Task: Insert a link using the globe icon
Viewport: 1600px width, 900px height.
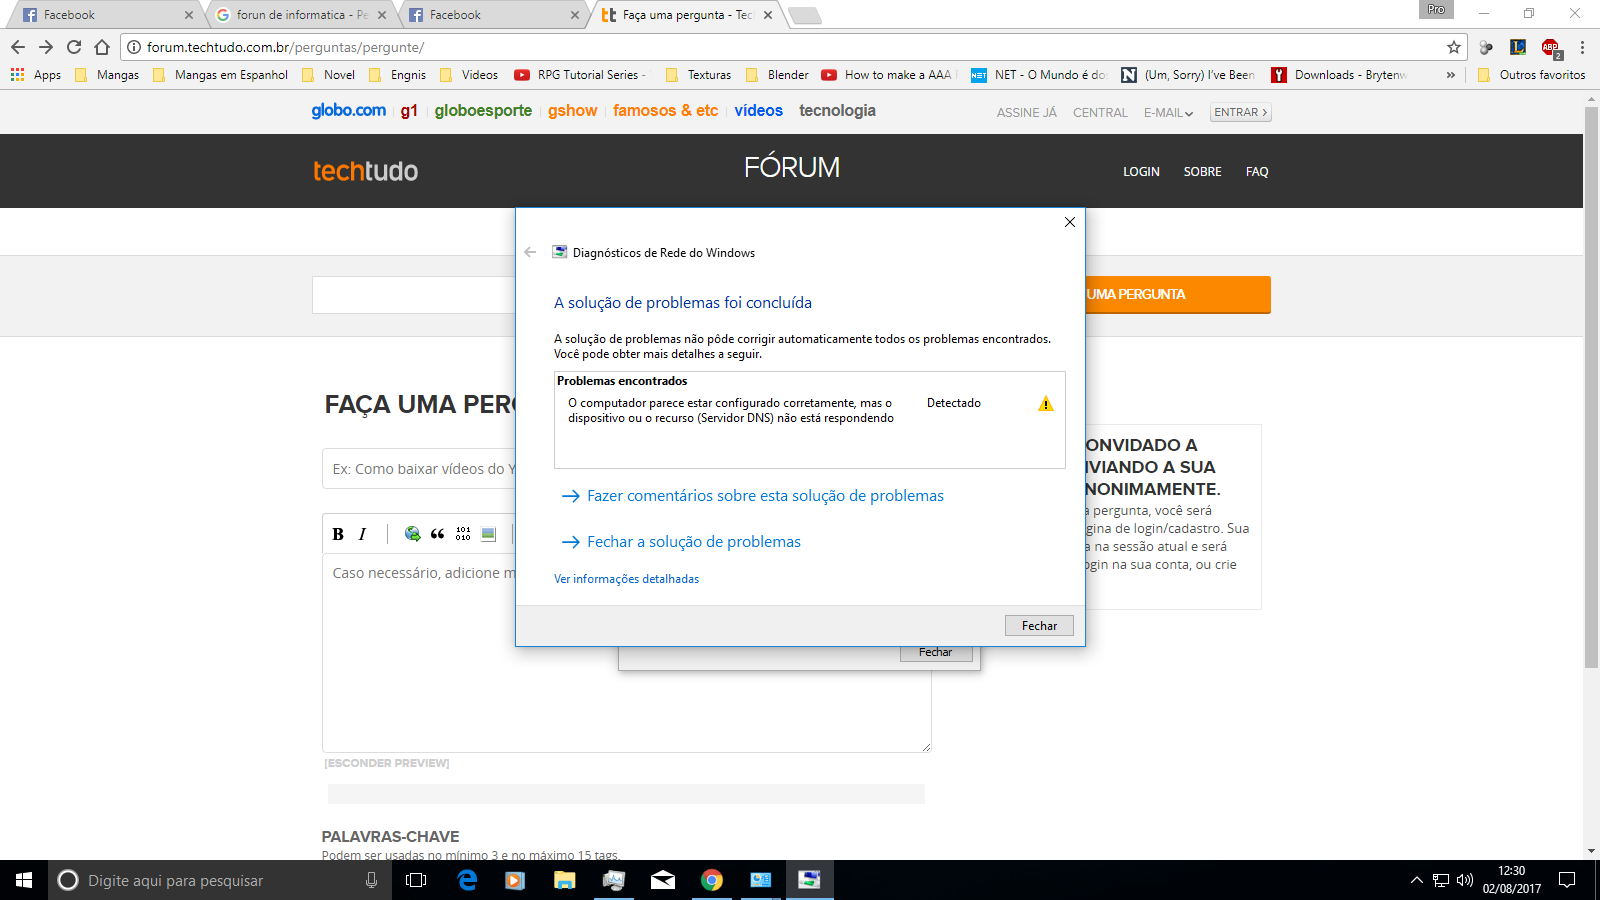Action: pos(412,534)
